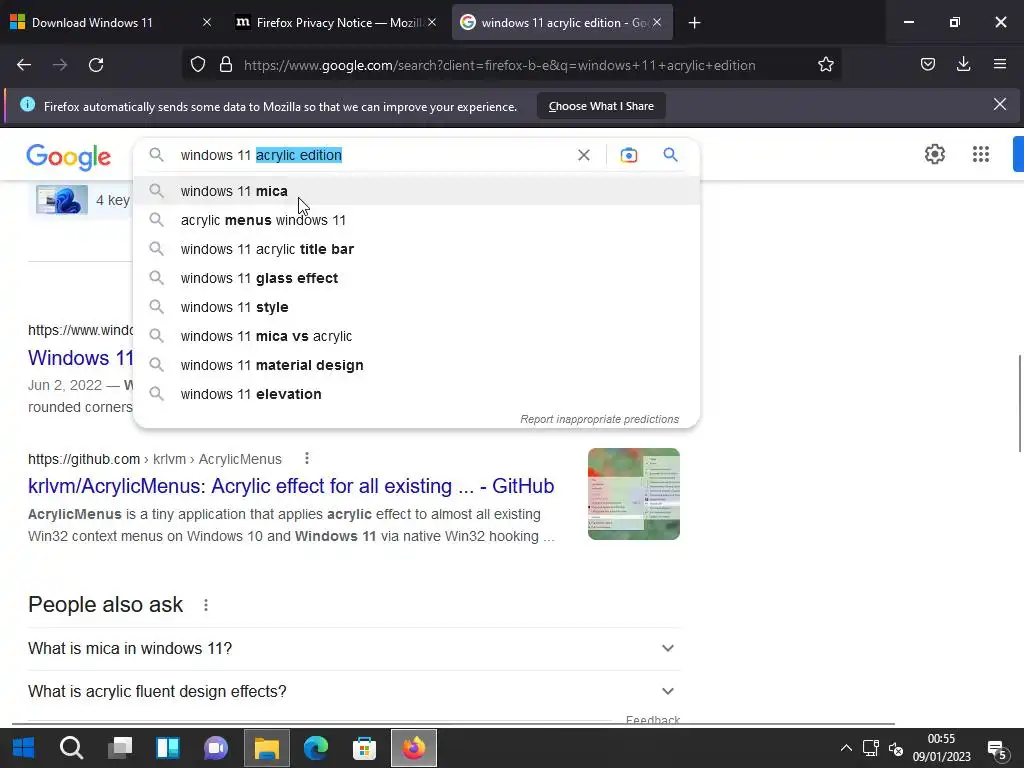1024x768 pixels.
Task: Close the Download Windows 11 tab
Action: tap(206, 22)
